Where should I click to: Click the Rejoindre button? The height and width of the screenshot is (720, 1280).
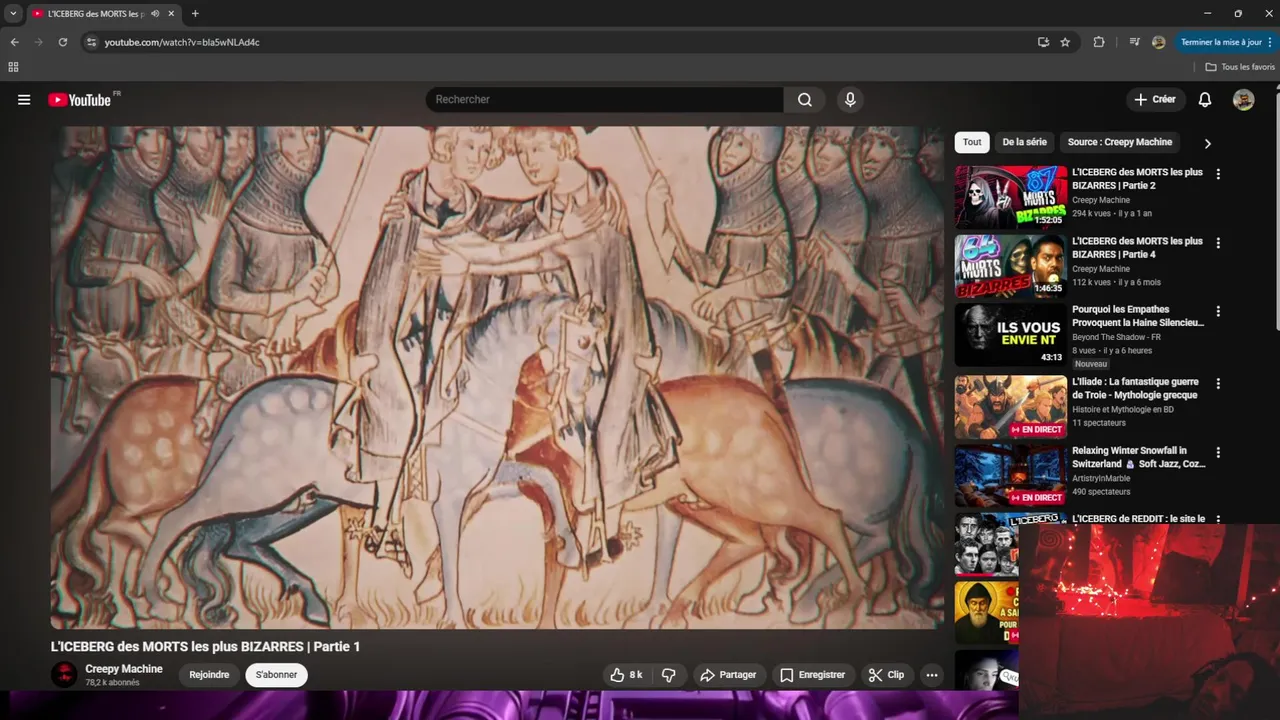point(209,675)
